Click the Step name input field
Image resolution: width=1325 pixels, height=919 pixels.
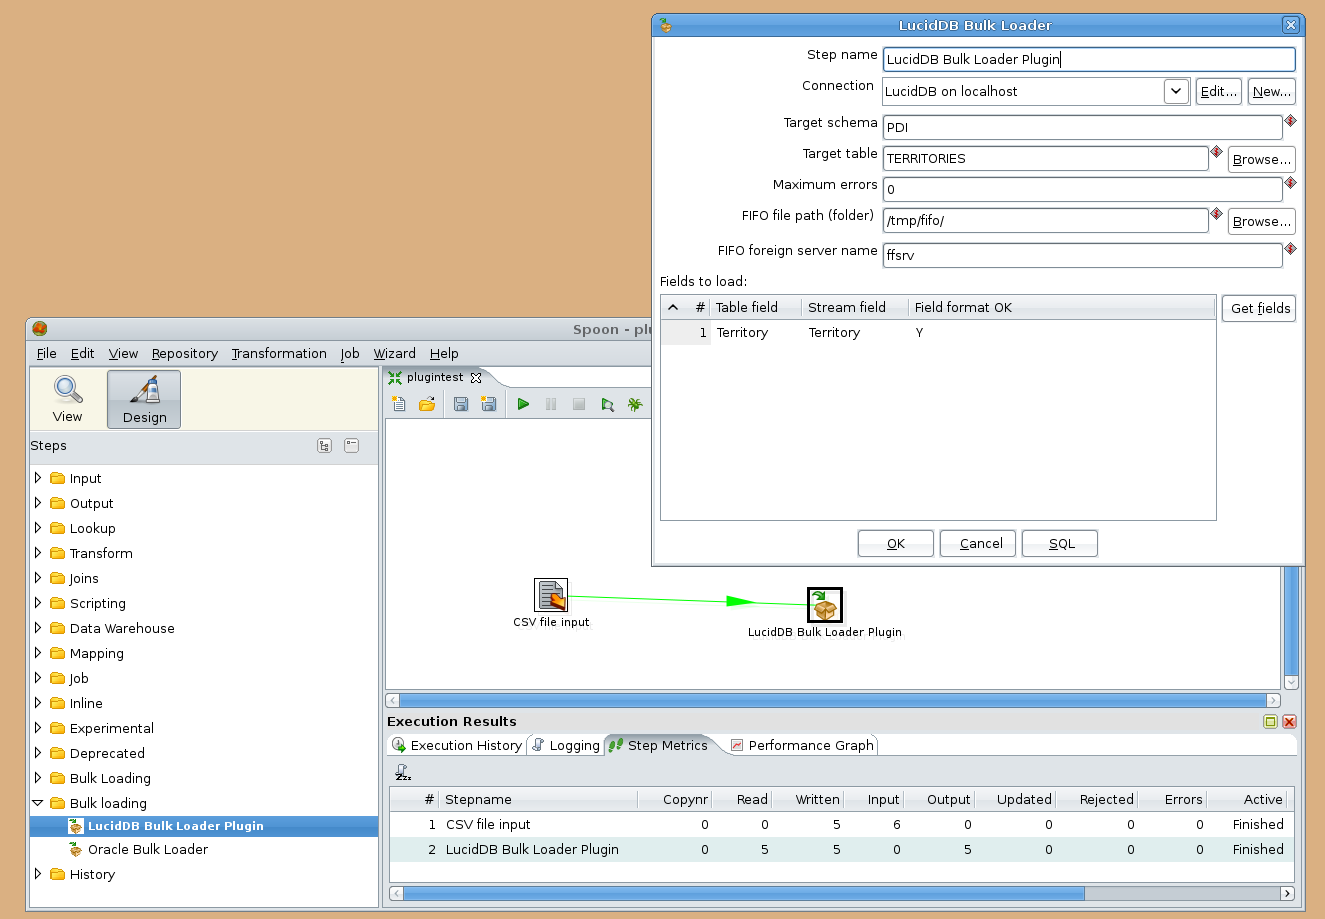[1089, 59]
